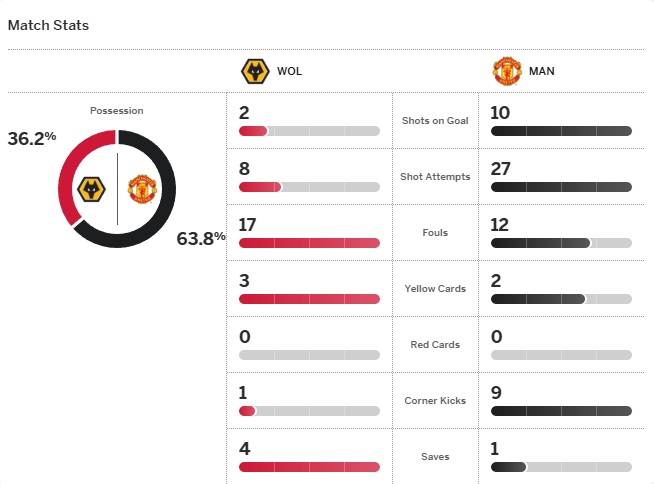
Task: Click the MAN team abbreviation link
Action: 543,72
